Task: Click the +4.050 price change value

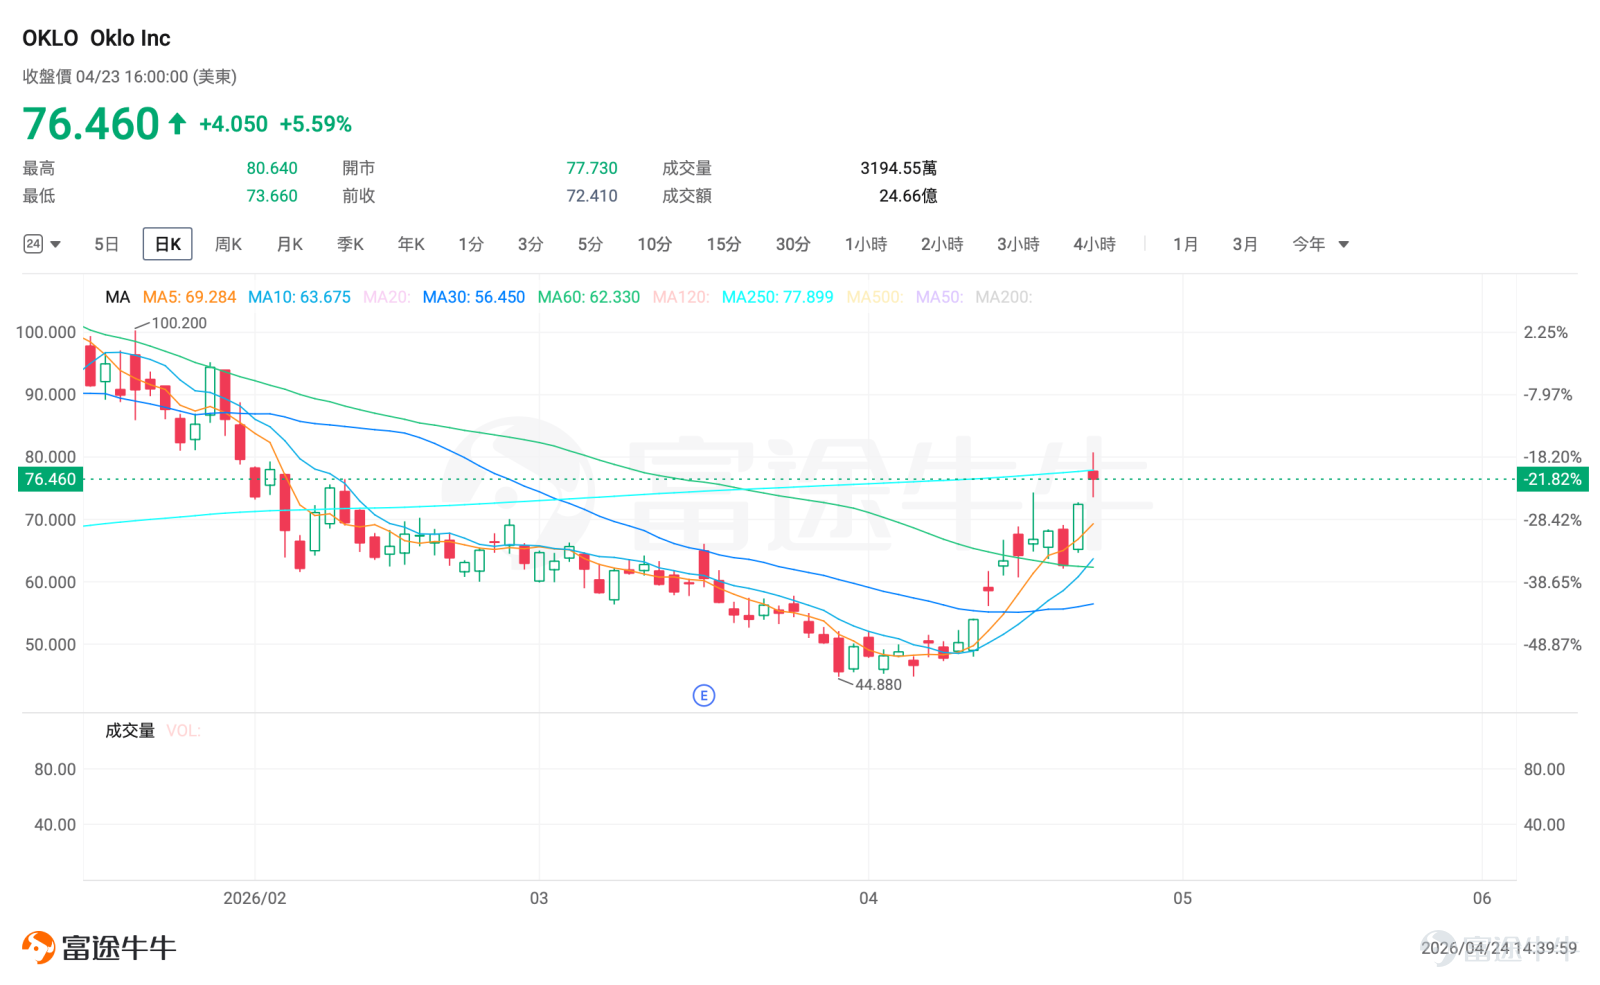Action: click(234, 124)
